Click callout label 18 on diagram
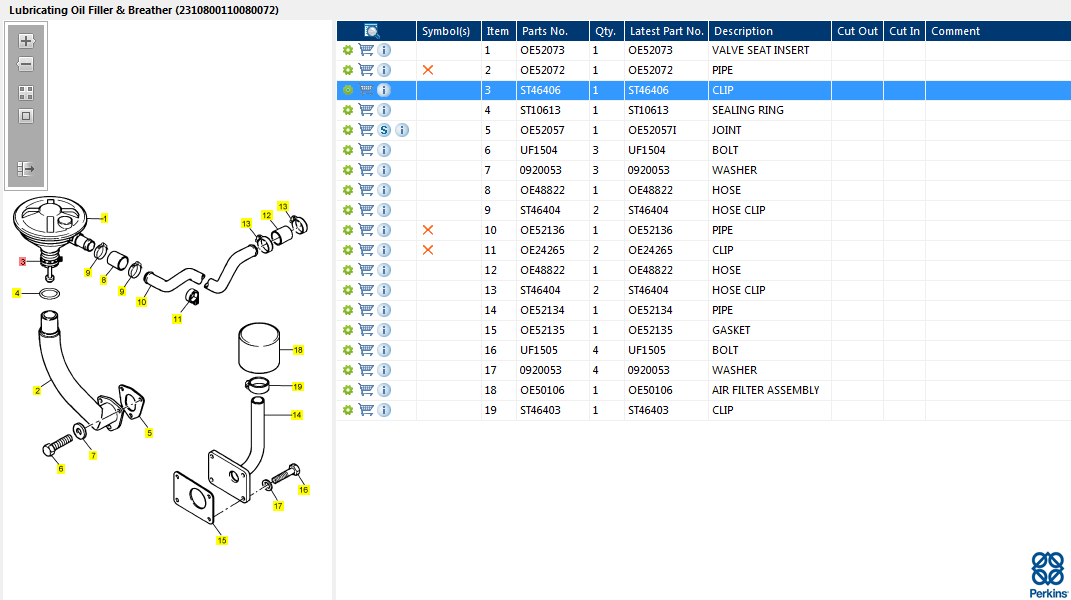1071x600 pixels. (298, 350)
